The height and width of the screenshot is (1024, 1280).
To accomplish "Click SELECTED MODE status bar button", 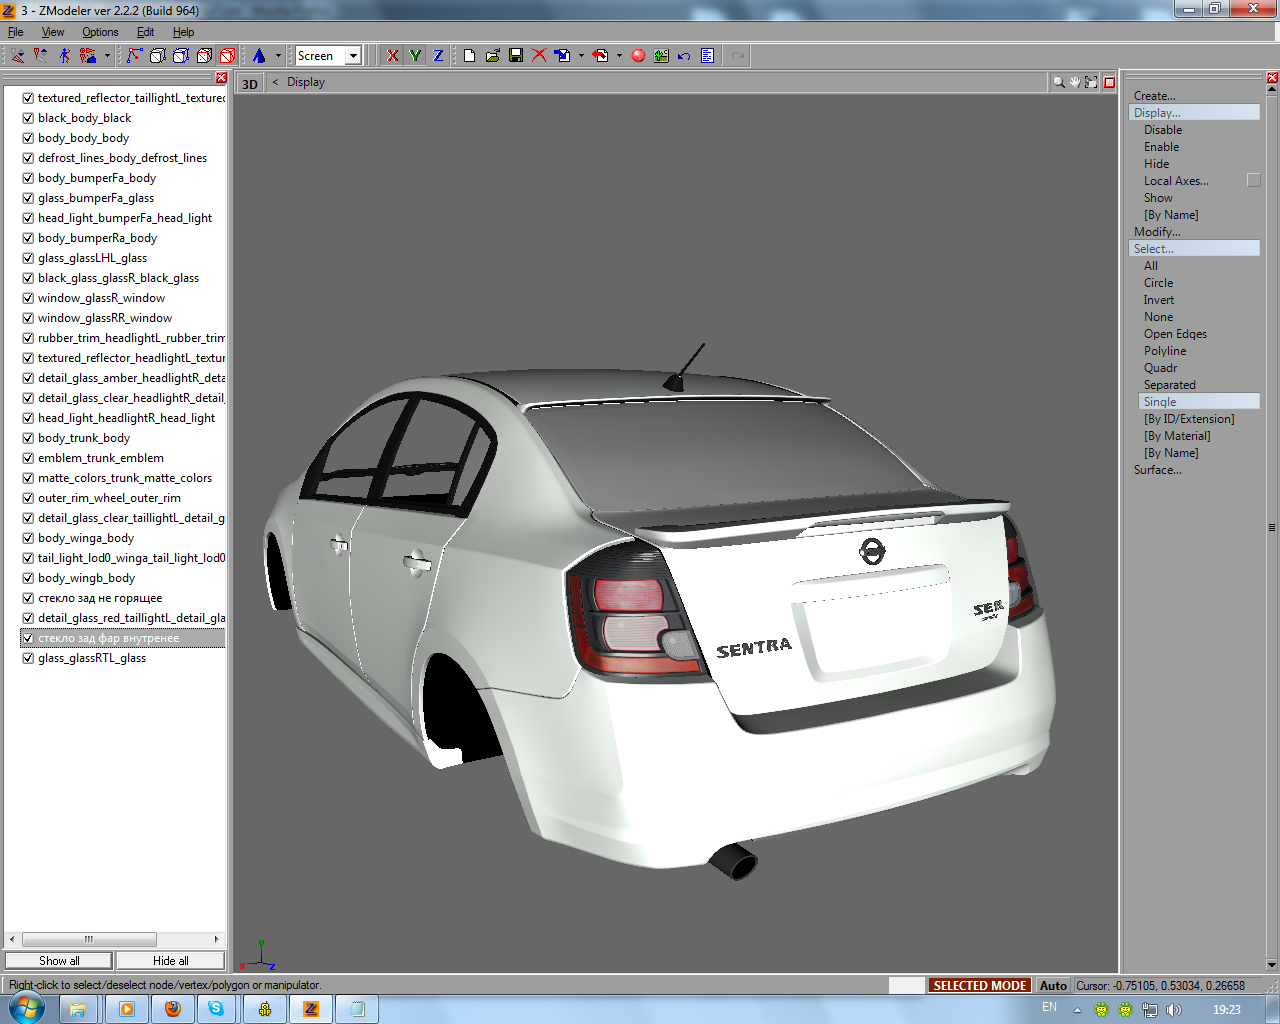I will [x=980, y=986].
